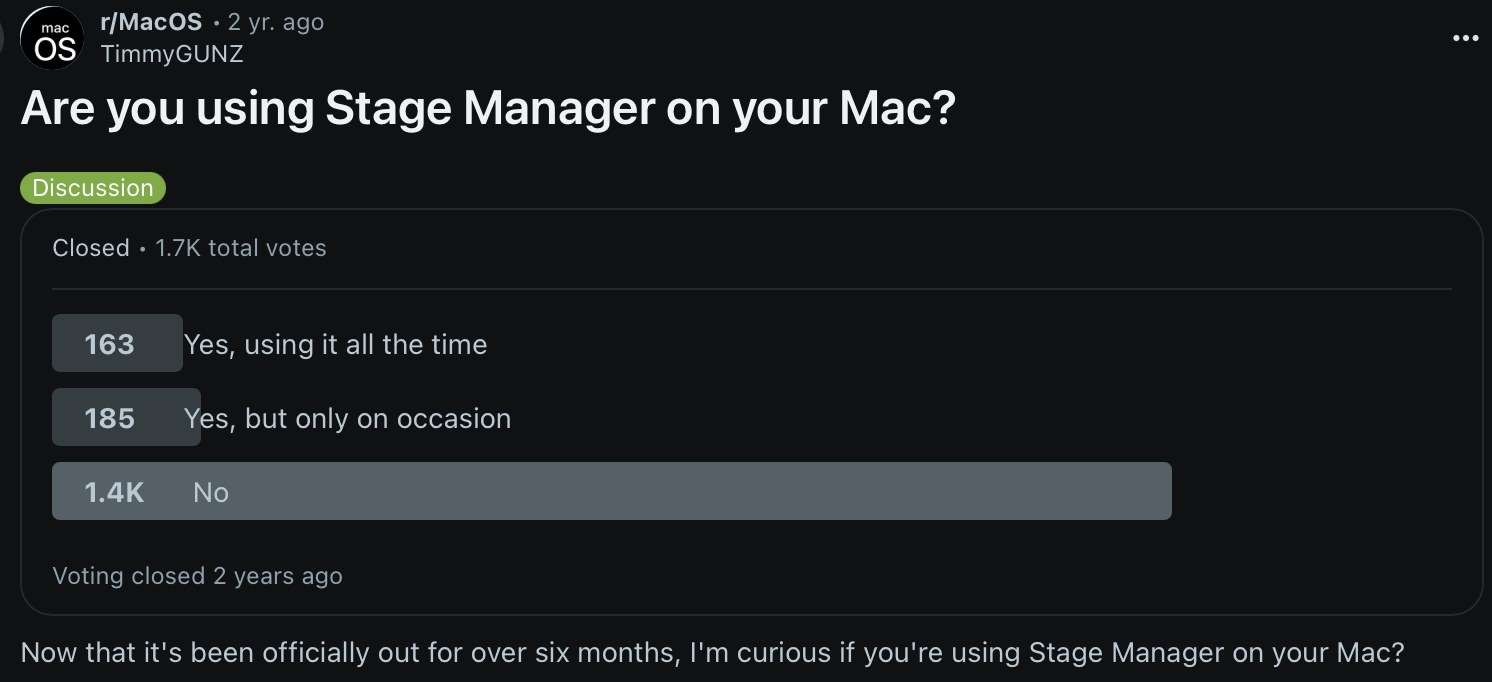The width and height of the screenshot is (1492, 682).
Task: Select the 'No' poll option label
Action: [x=211, y=492]
